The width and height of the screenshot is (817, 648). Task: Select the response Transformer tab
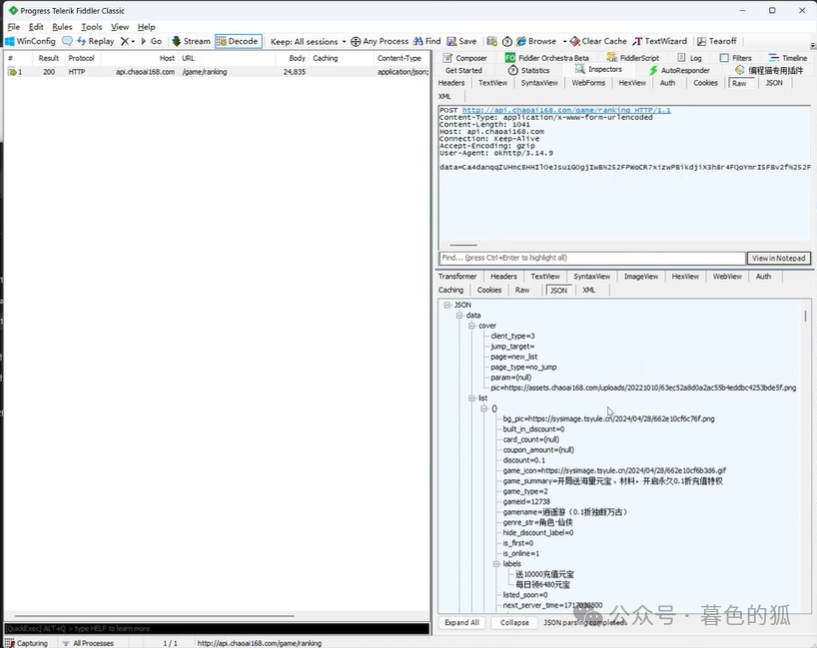point(457,277)
